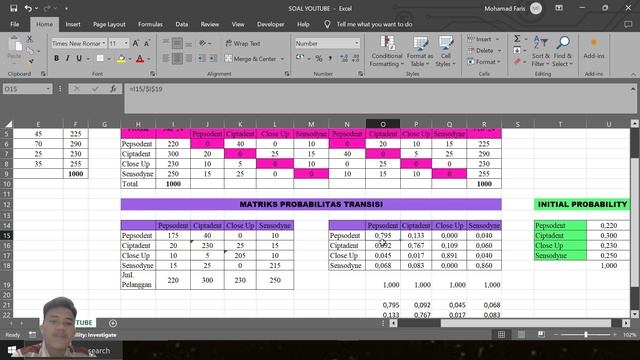Open the Number format dropdown
Image resolution: width=640 pixels, height=360 pixels.
click(357, 43)
